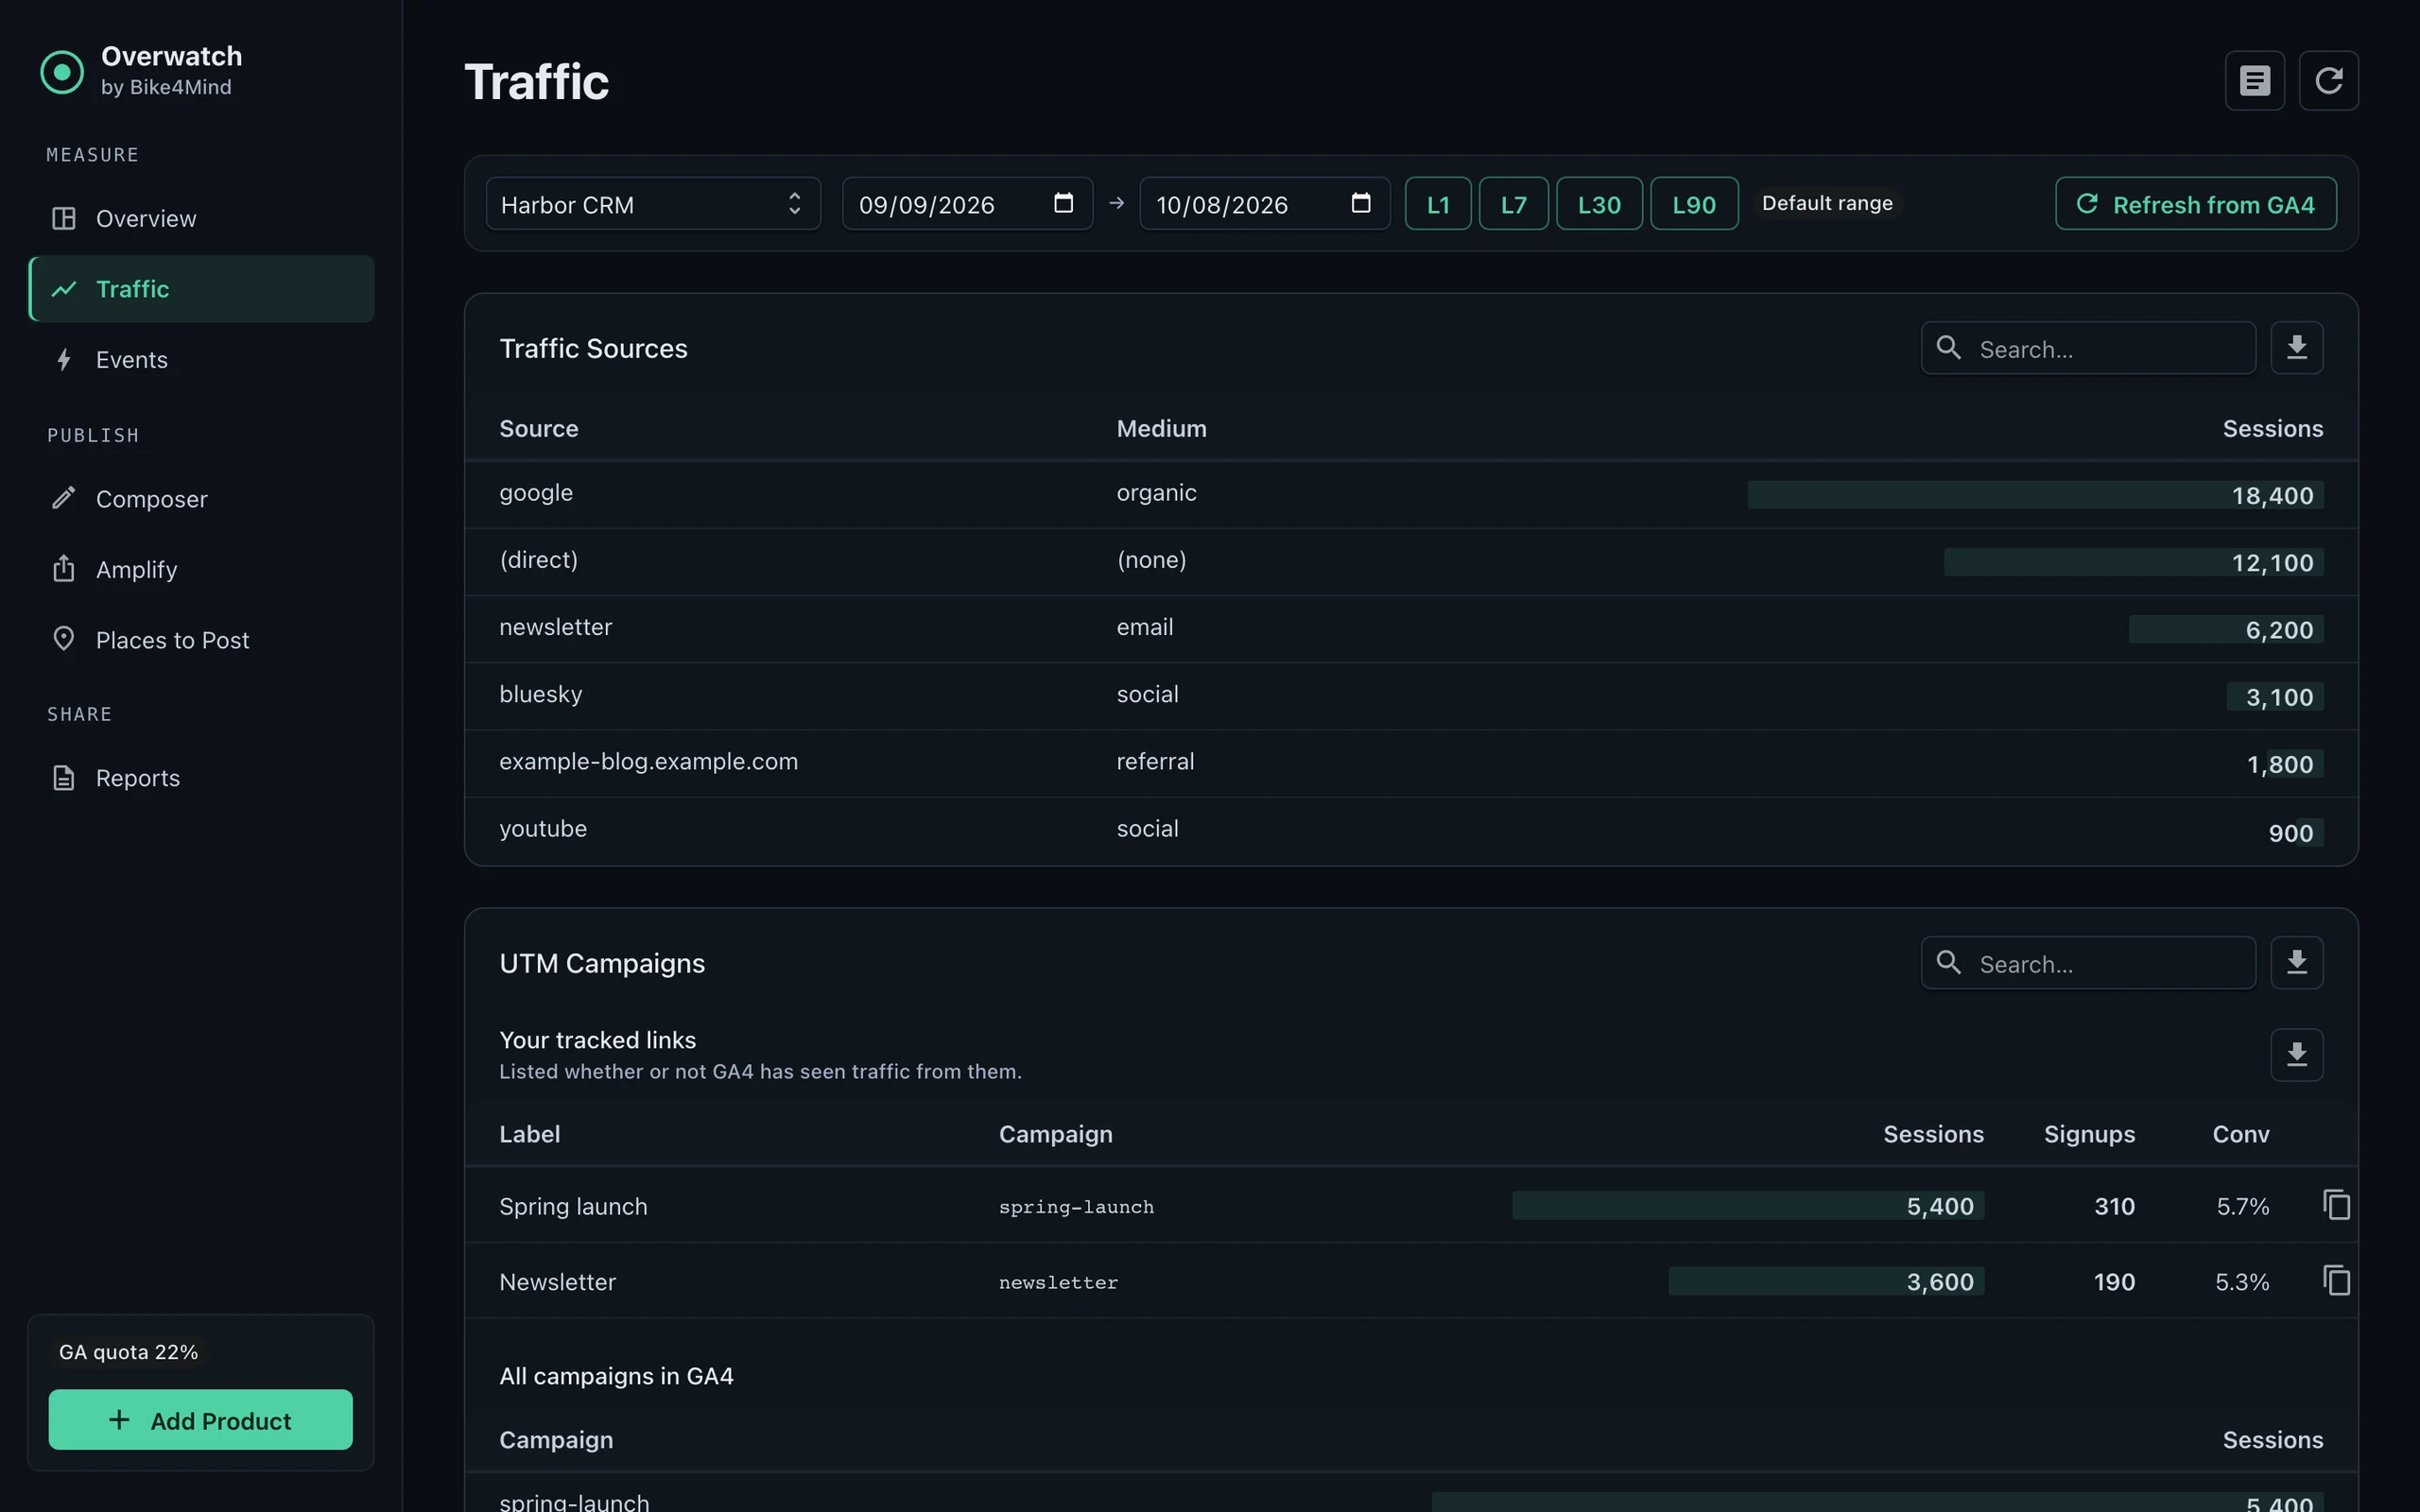Screen dimensions: 2420x1512
Task: Click Refresh from GA4
Action: click(2195, 204)
